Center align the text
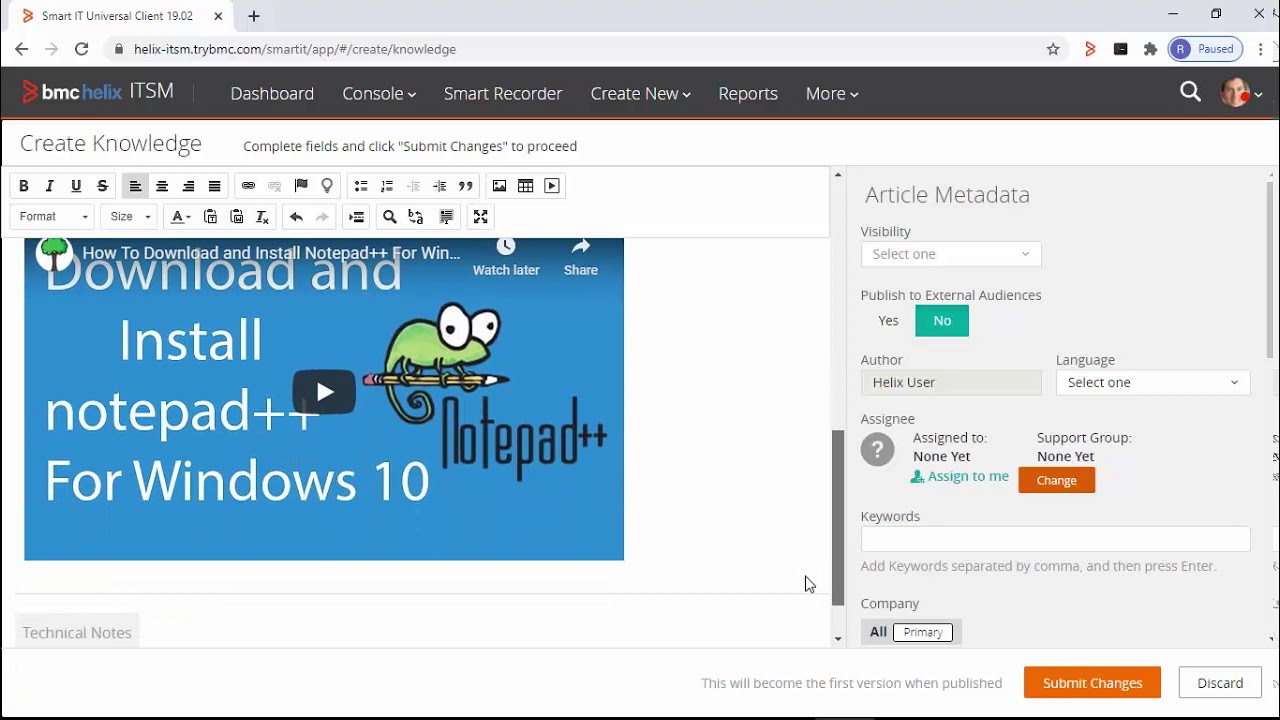The width and height of the screenshot is (1280, 720). pyautogui.click(x=161, y=186)
